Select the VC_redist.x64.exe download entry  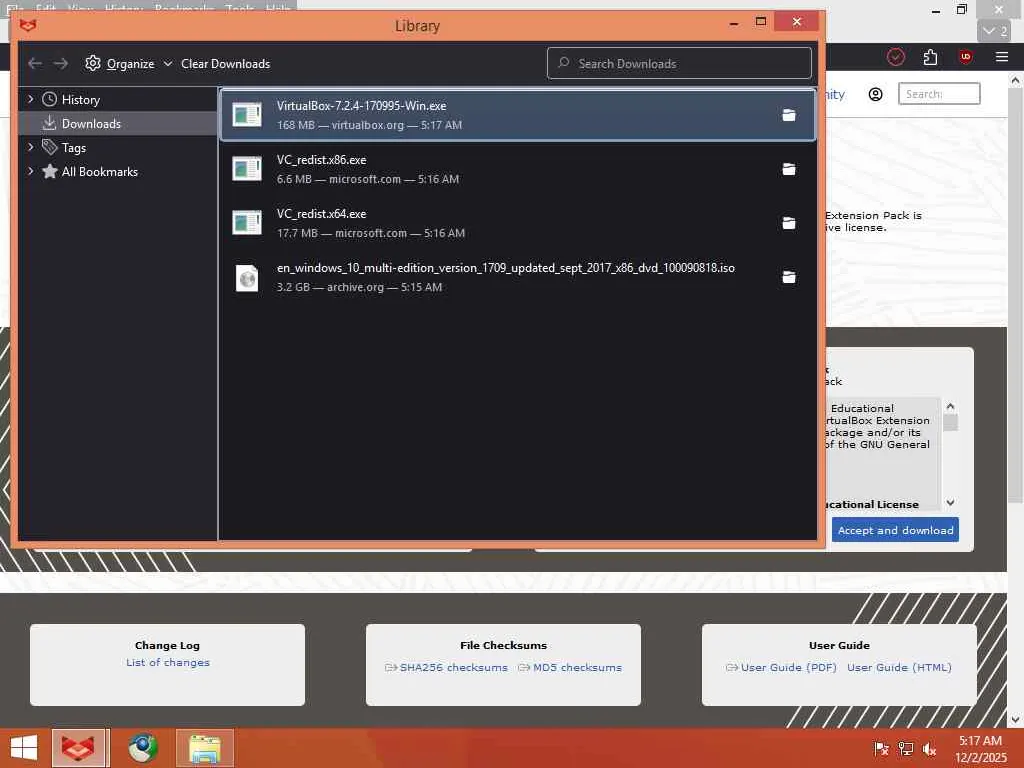tap(518, 223)
